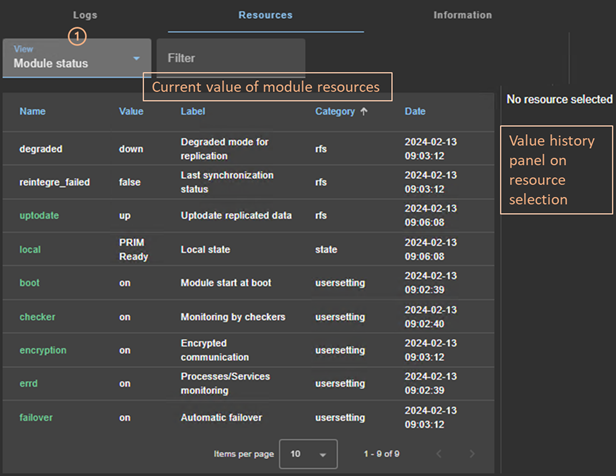Open the View Module status dropdown
Image resolution: width=616 pixels, height=476 pixels.
77,58
